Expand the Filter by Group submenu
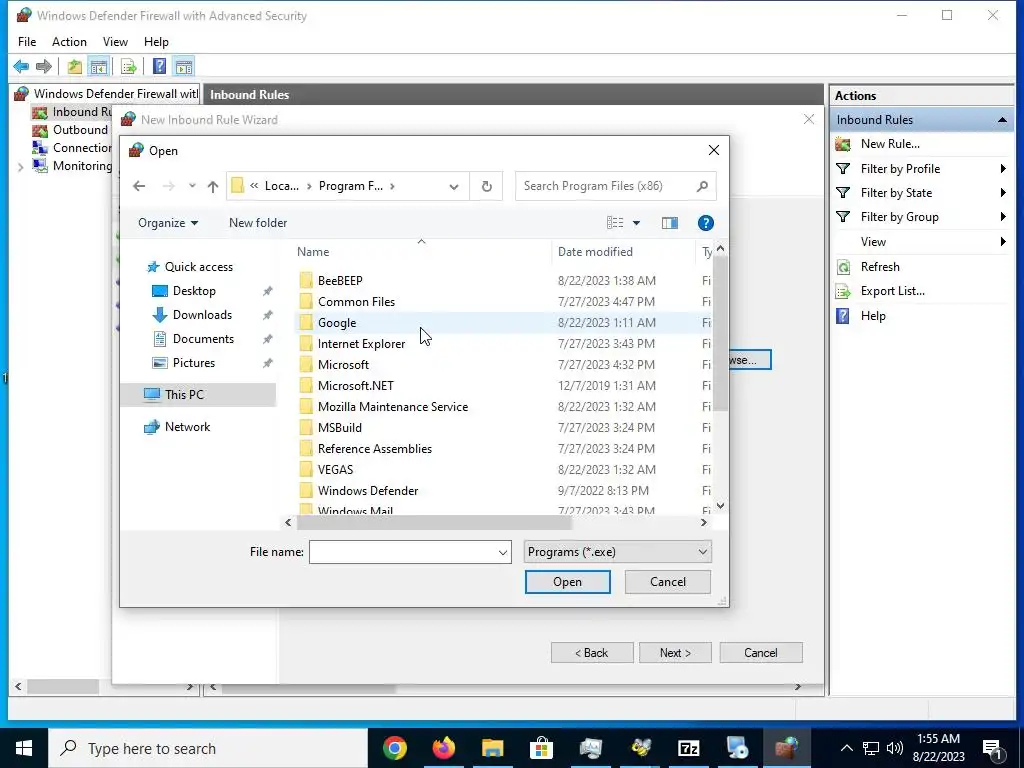This screenshot has height=768, width=1024. pyautogui.click(x=1002, y=217)
